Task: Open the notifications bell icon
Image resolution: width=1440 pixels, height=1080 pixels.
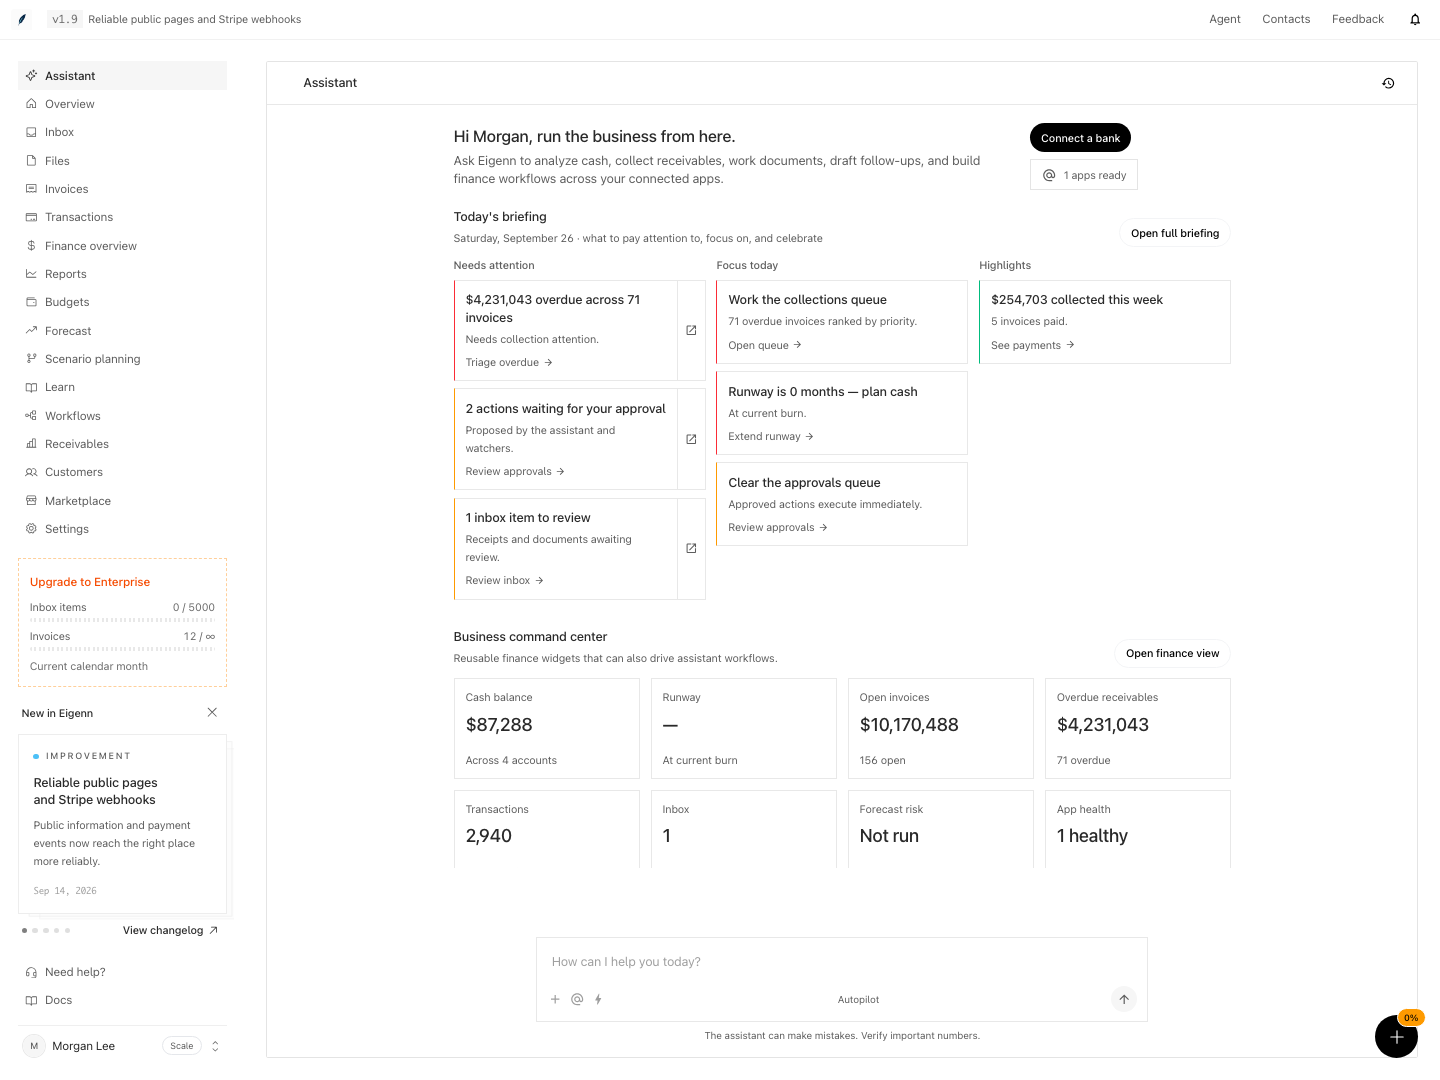Action: pyautogui.click(x=1415, y=19)
